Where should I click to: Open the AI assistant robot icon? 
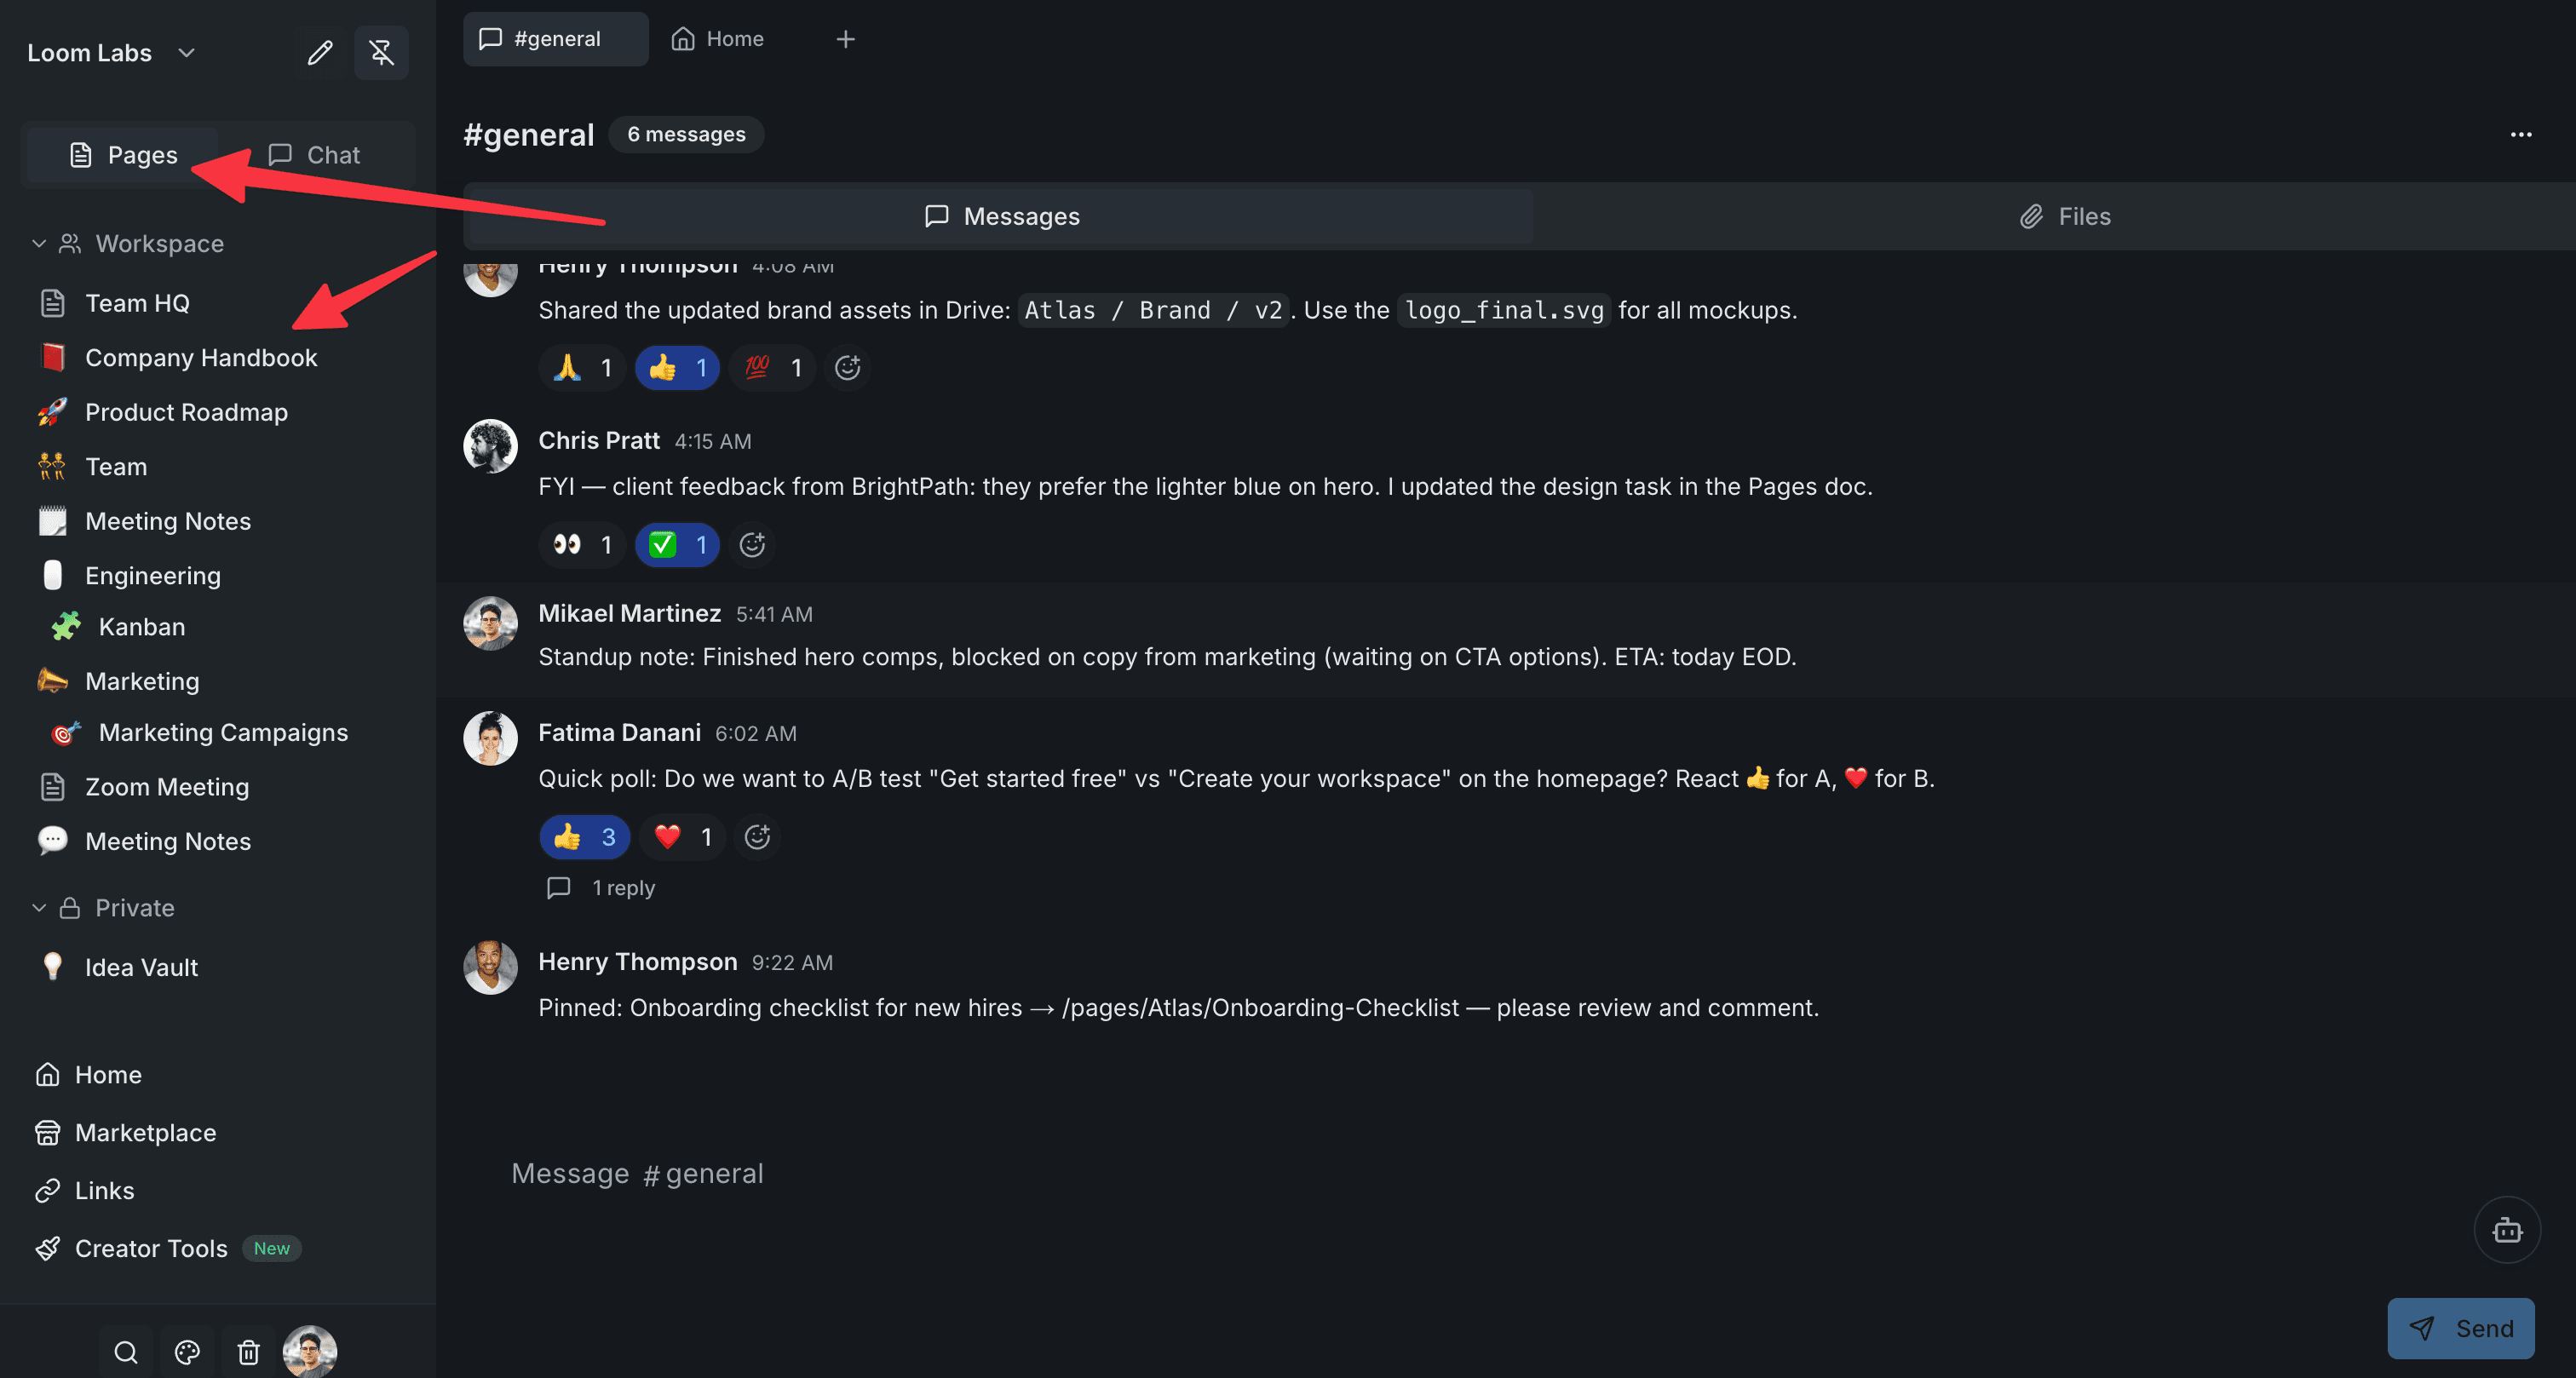2506,1229
